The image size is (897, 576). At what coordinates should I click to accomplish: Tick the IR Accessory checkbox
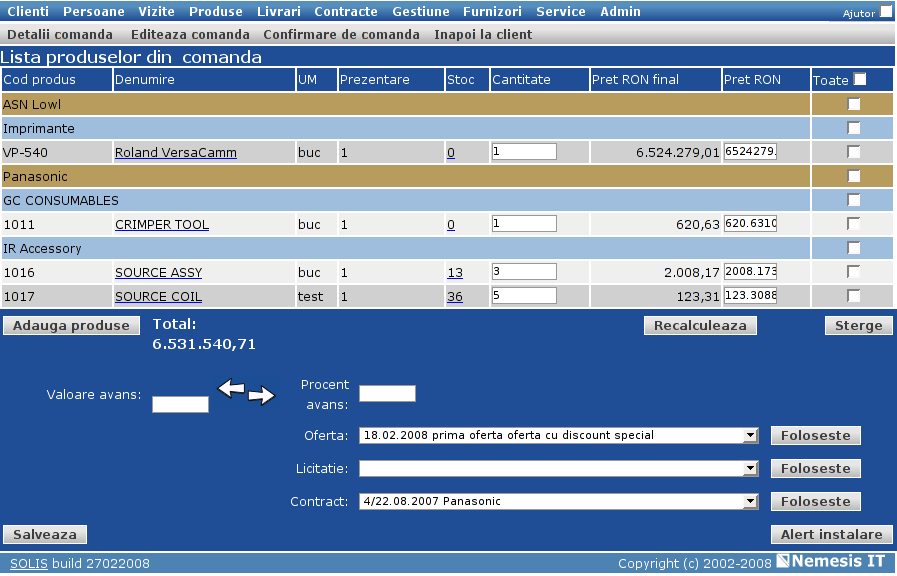click(x=854, y=248)
